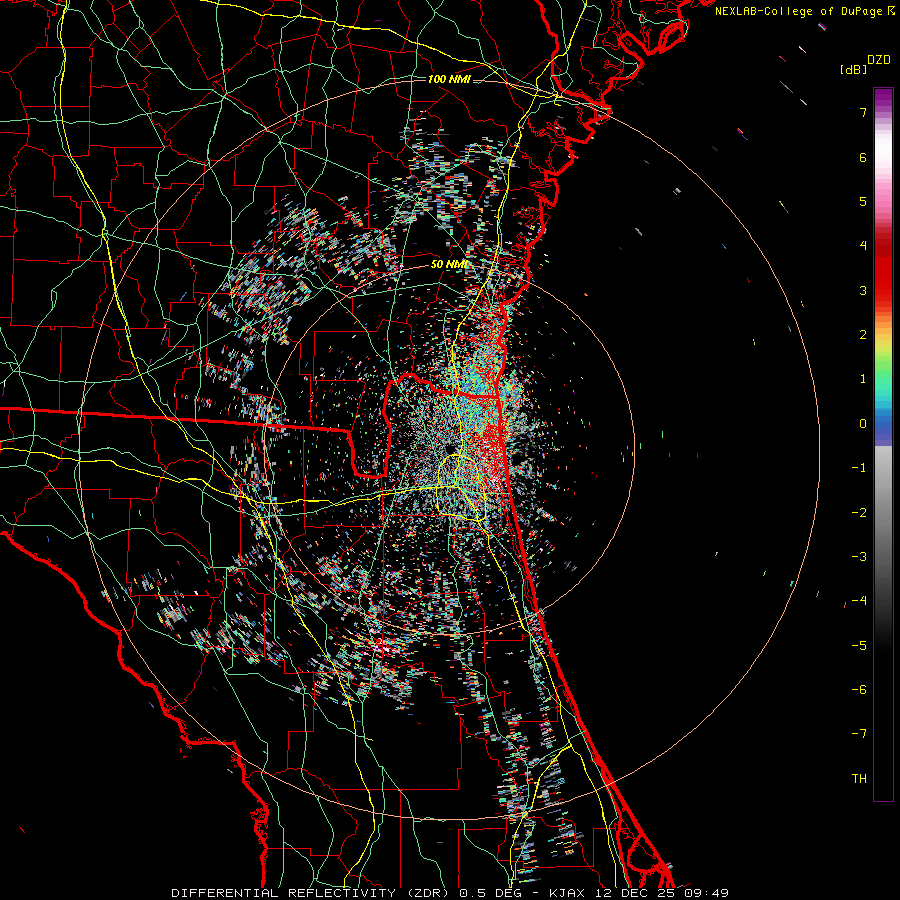Click the KJAX station identifier

(568, 893)
